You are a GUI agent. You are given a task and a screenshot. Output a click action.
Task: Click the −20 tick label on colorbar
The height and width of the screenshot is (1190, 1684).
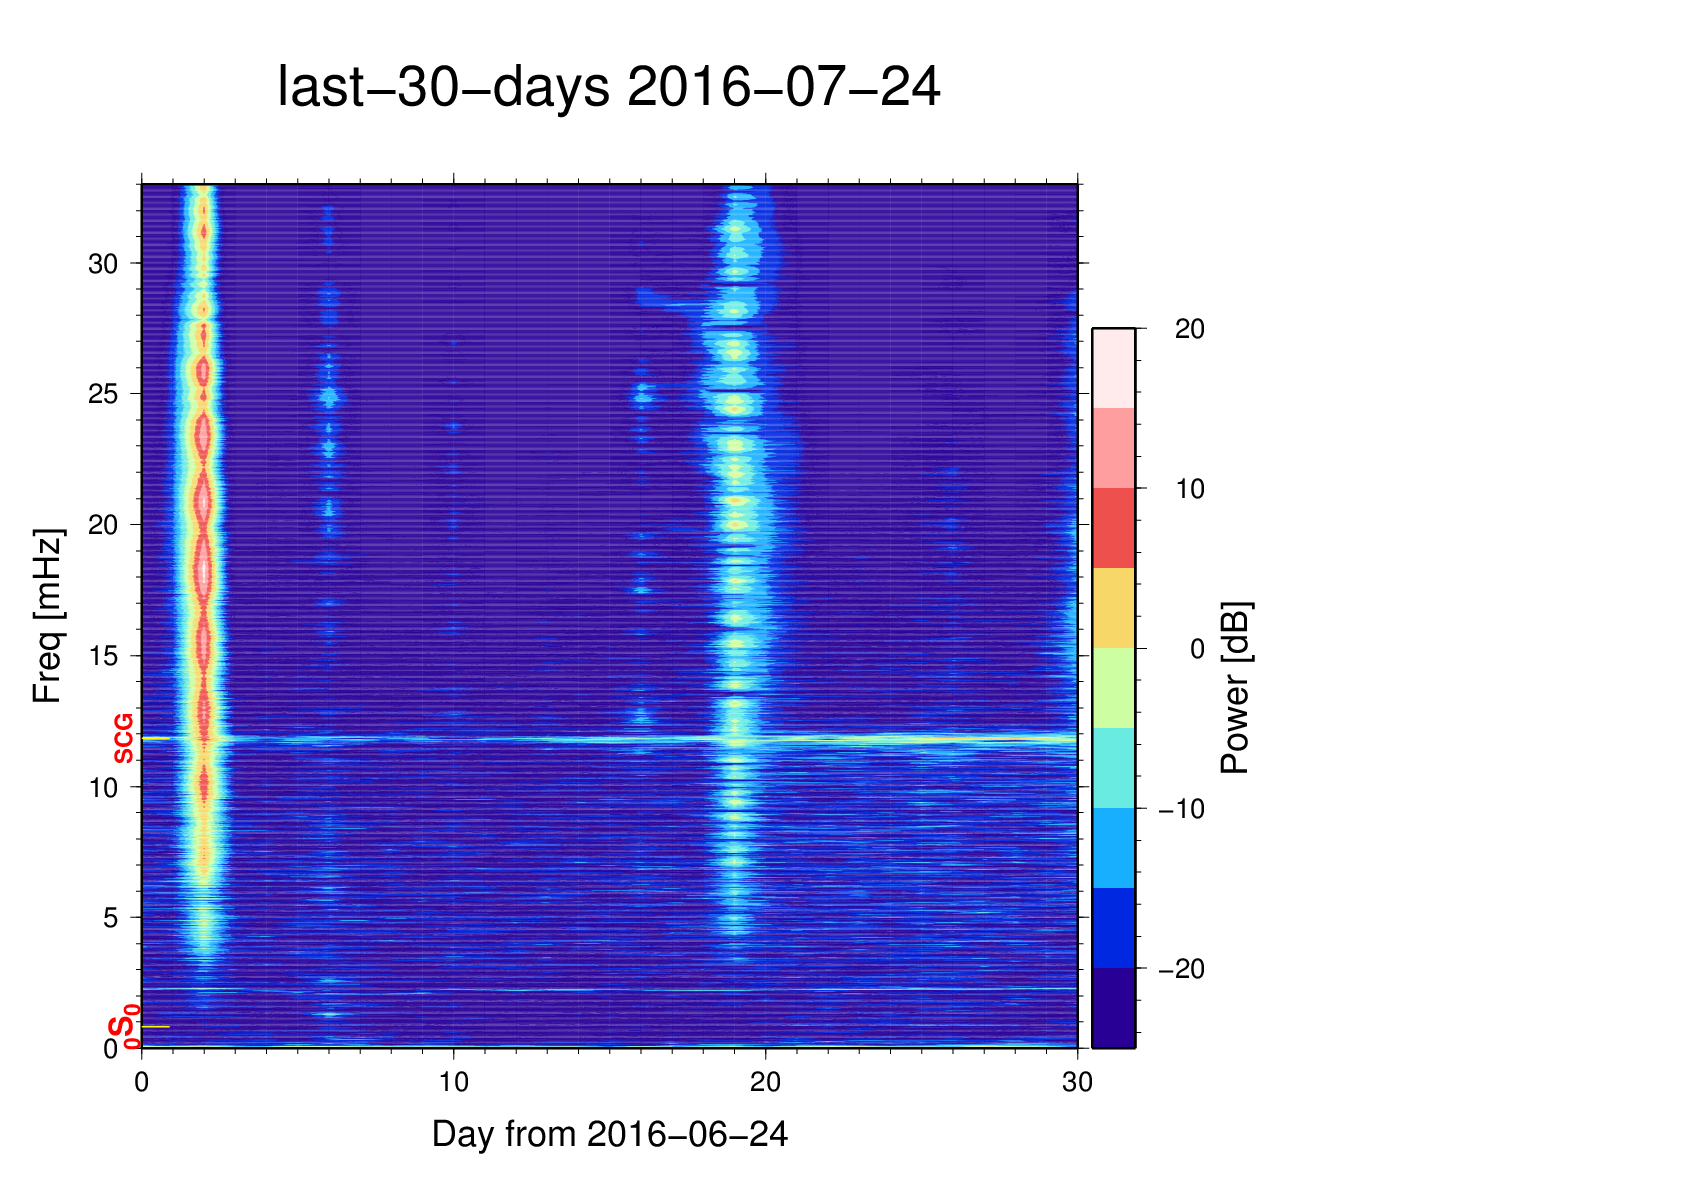(x=1181, y=969)
